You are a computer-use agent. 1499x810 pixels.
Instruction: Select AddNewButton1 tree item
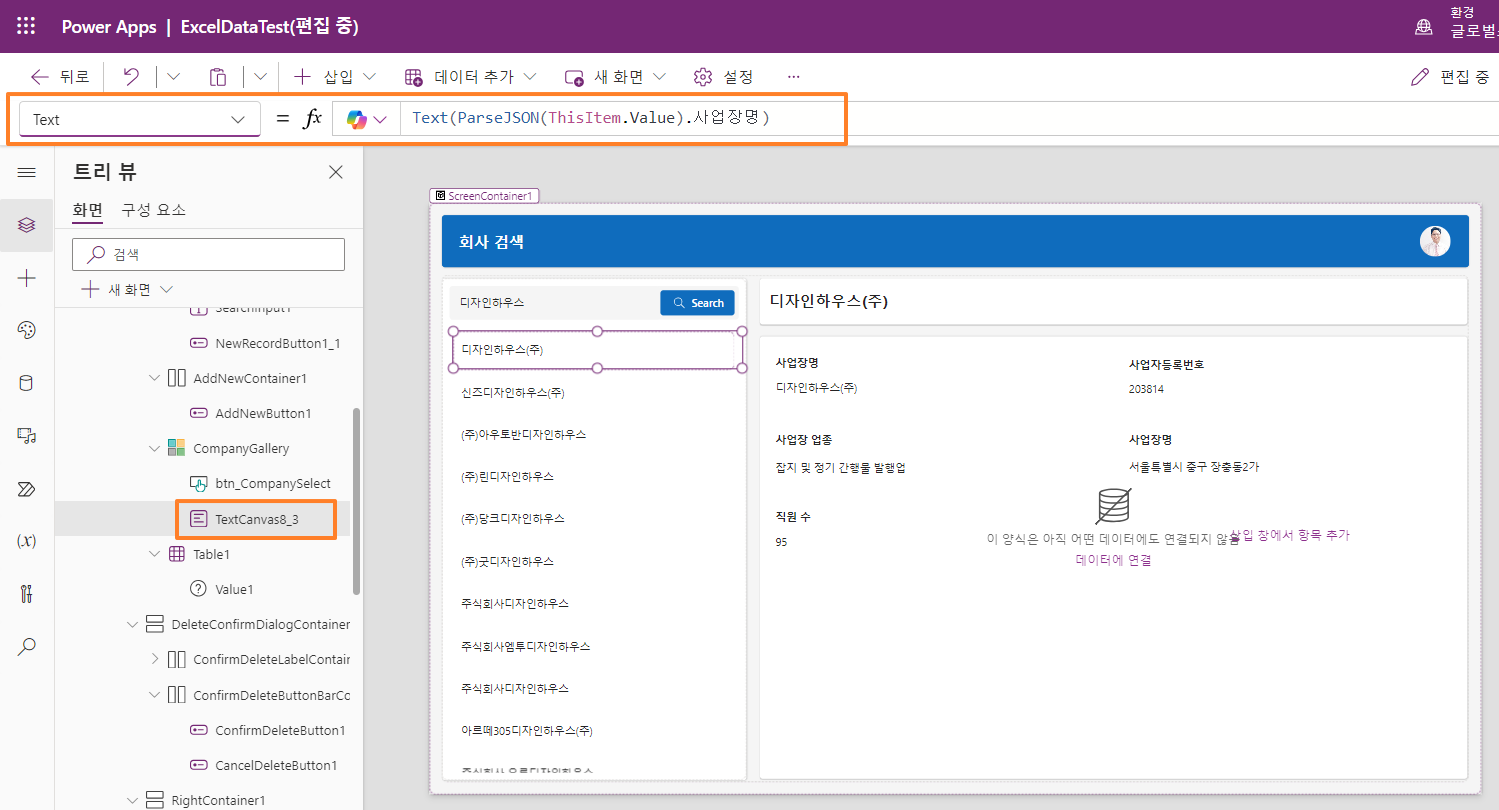coord(251,413)
